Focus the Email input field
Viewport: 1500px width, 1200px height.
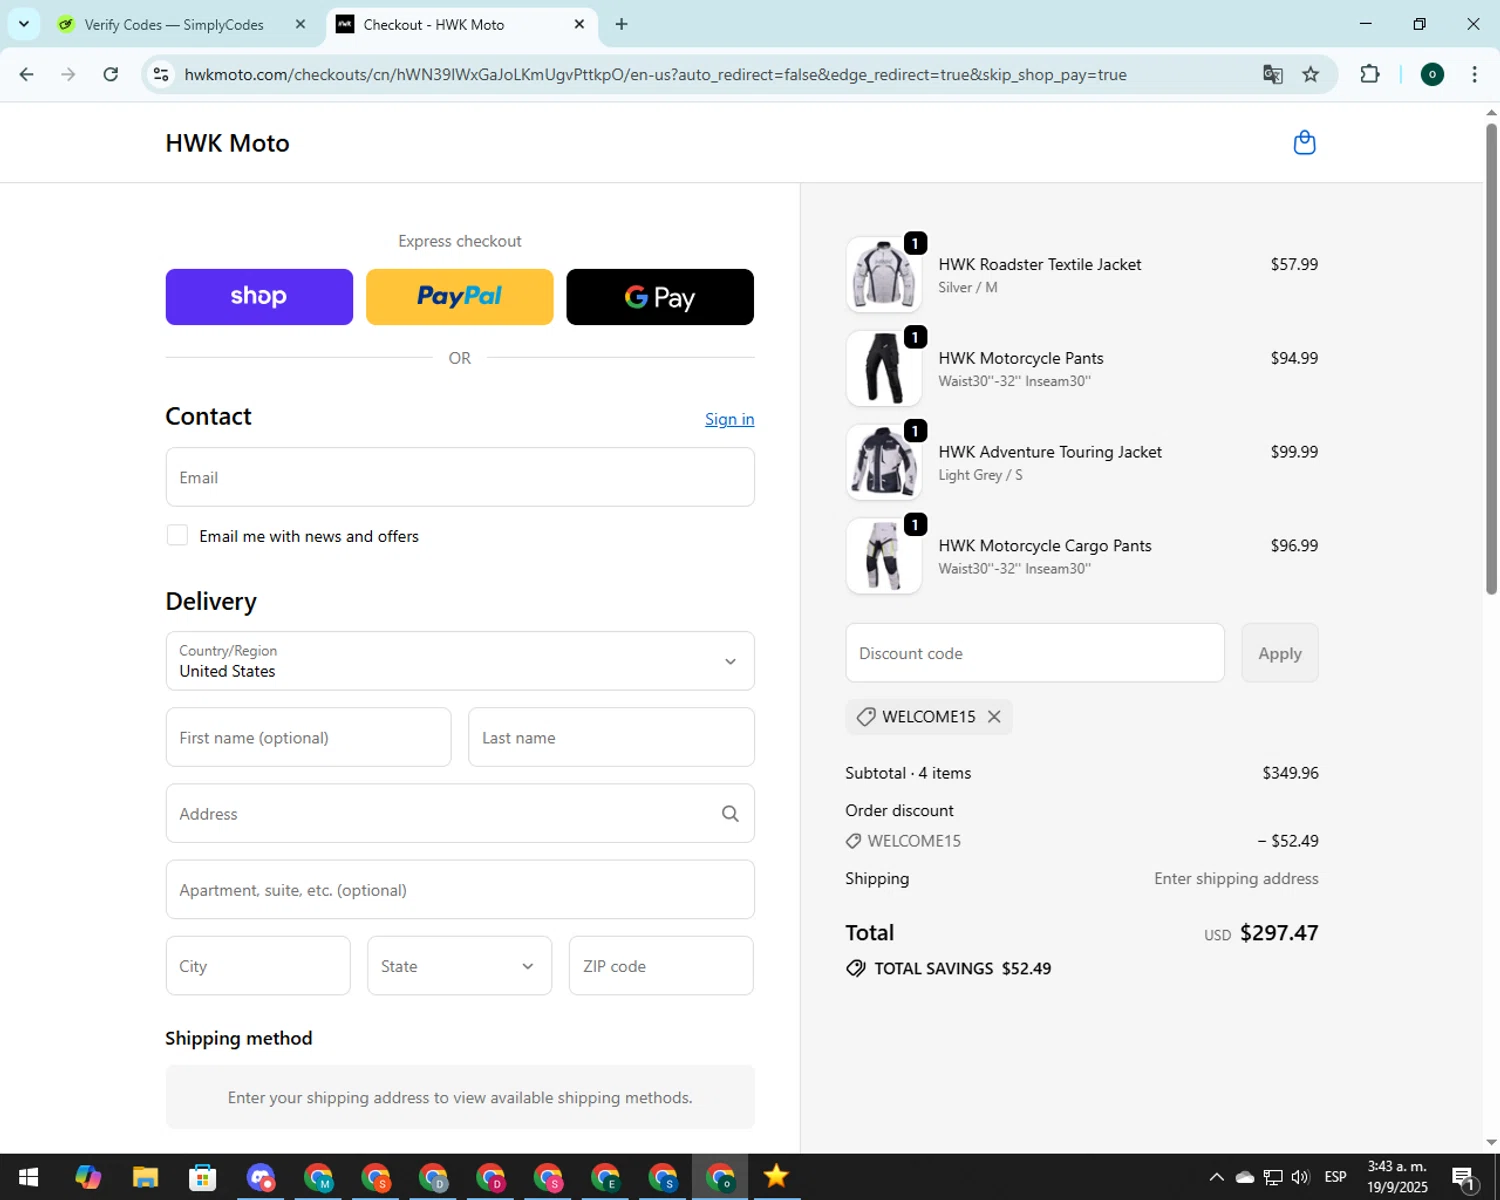click(x=460, y=477)
